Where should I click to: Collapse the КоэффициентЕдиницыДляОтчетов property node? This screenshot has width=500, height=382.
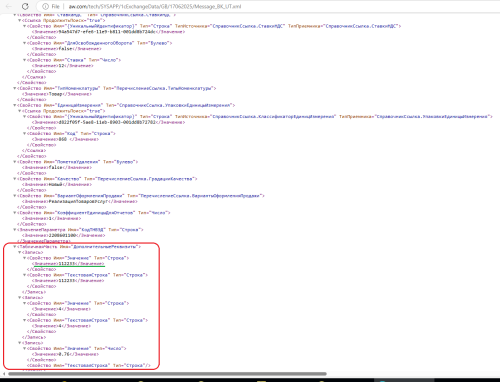(x=15, y=213)
